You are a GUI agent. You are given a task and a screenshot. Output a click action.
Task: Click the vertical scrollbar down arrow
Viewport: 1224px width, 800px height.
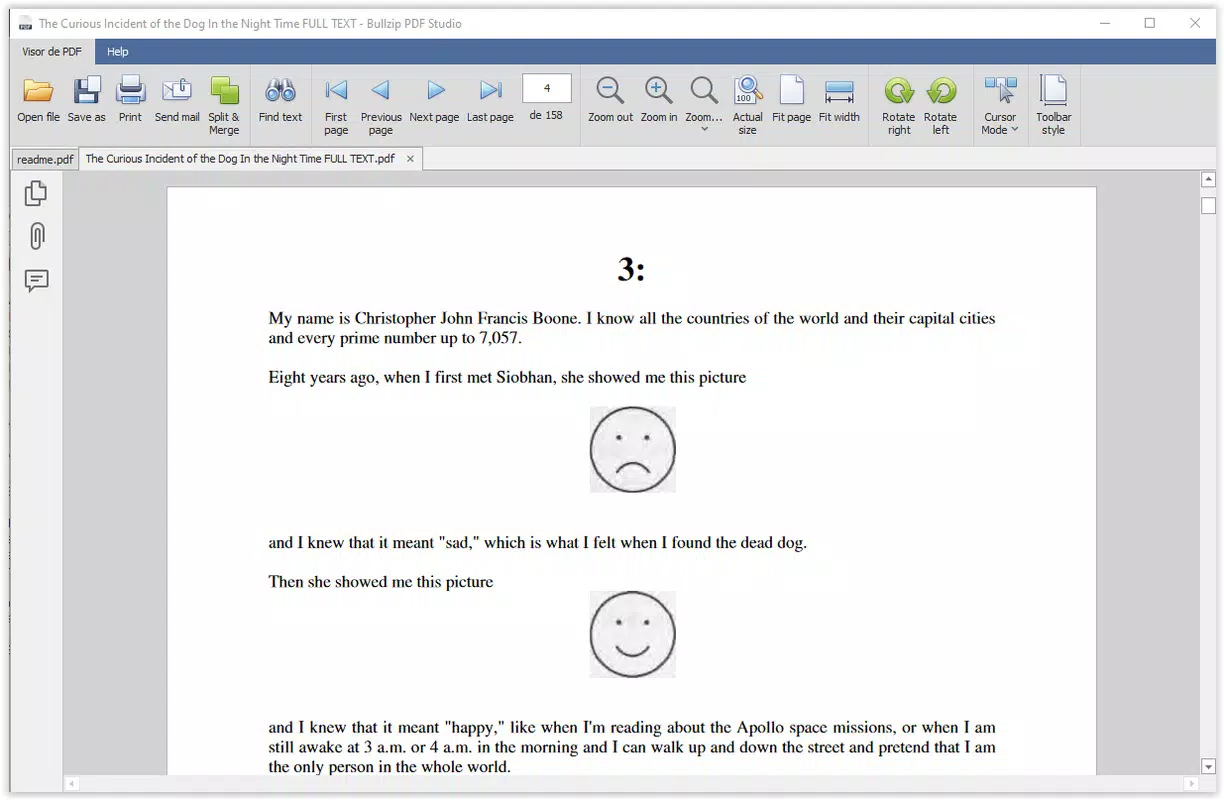point(1208,767)
